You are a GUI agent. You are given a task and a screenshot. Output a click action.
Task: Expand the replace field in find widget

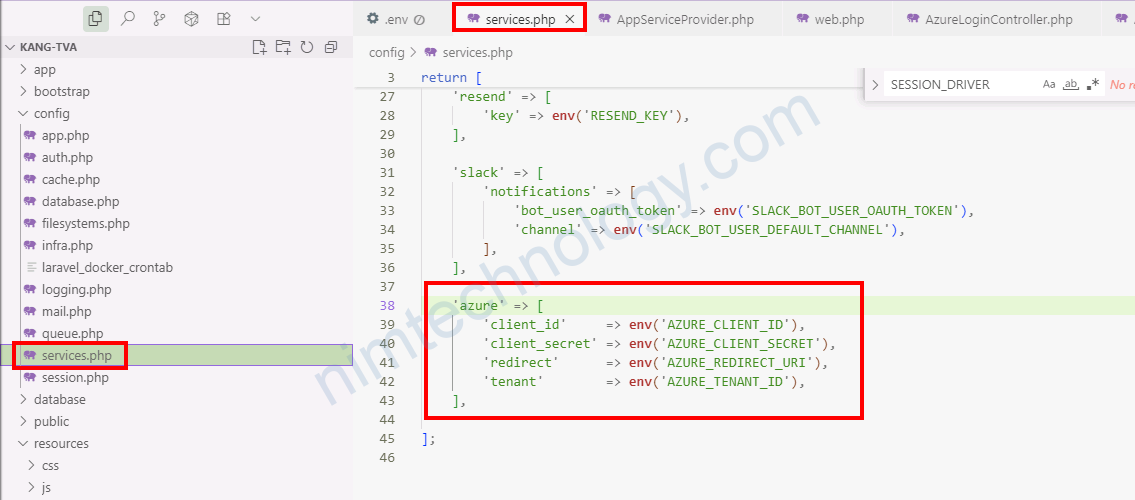875,85
